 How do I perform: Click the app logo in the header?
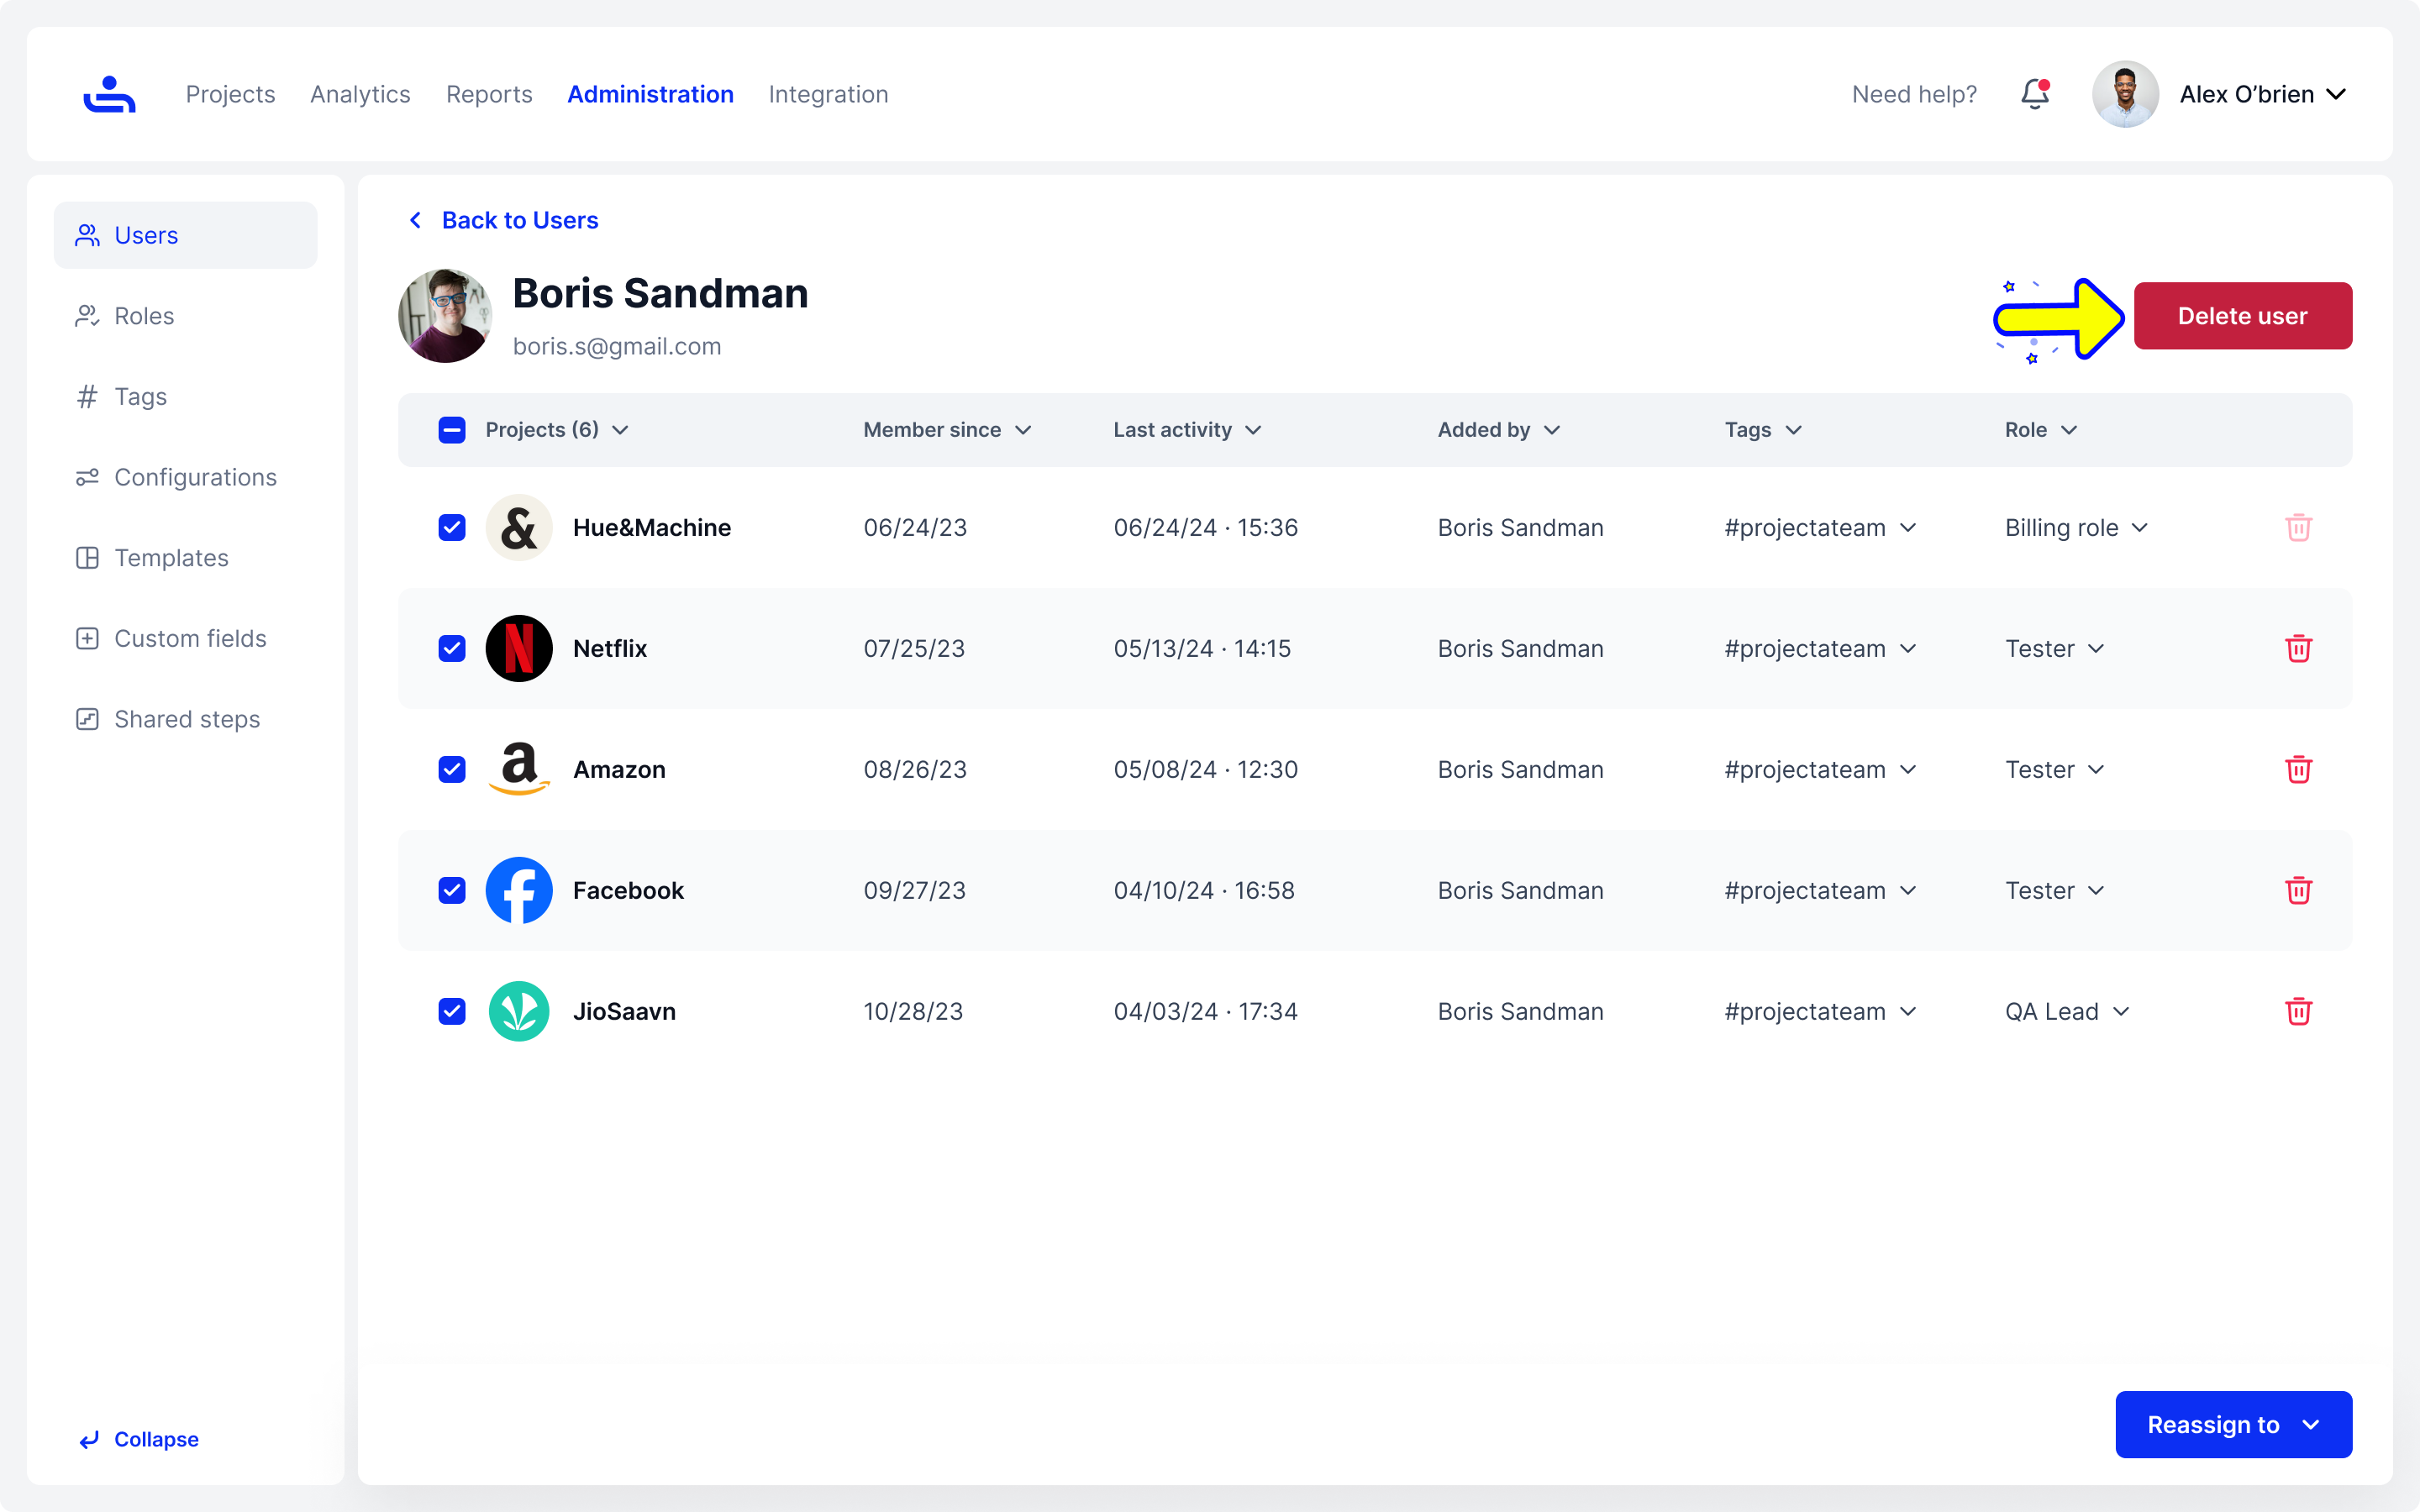[x=109, y=94]
